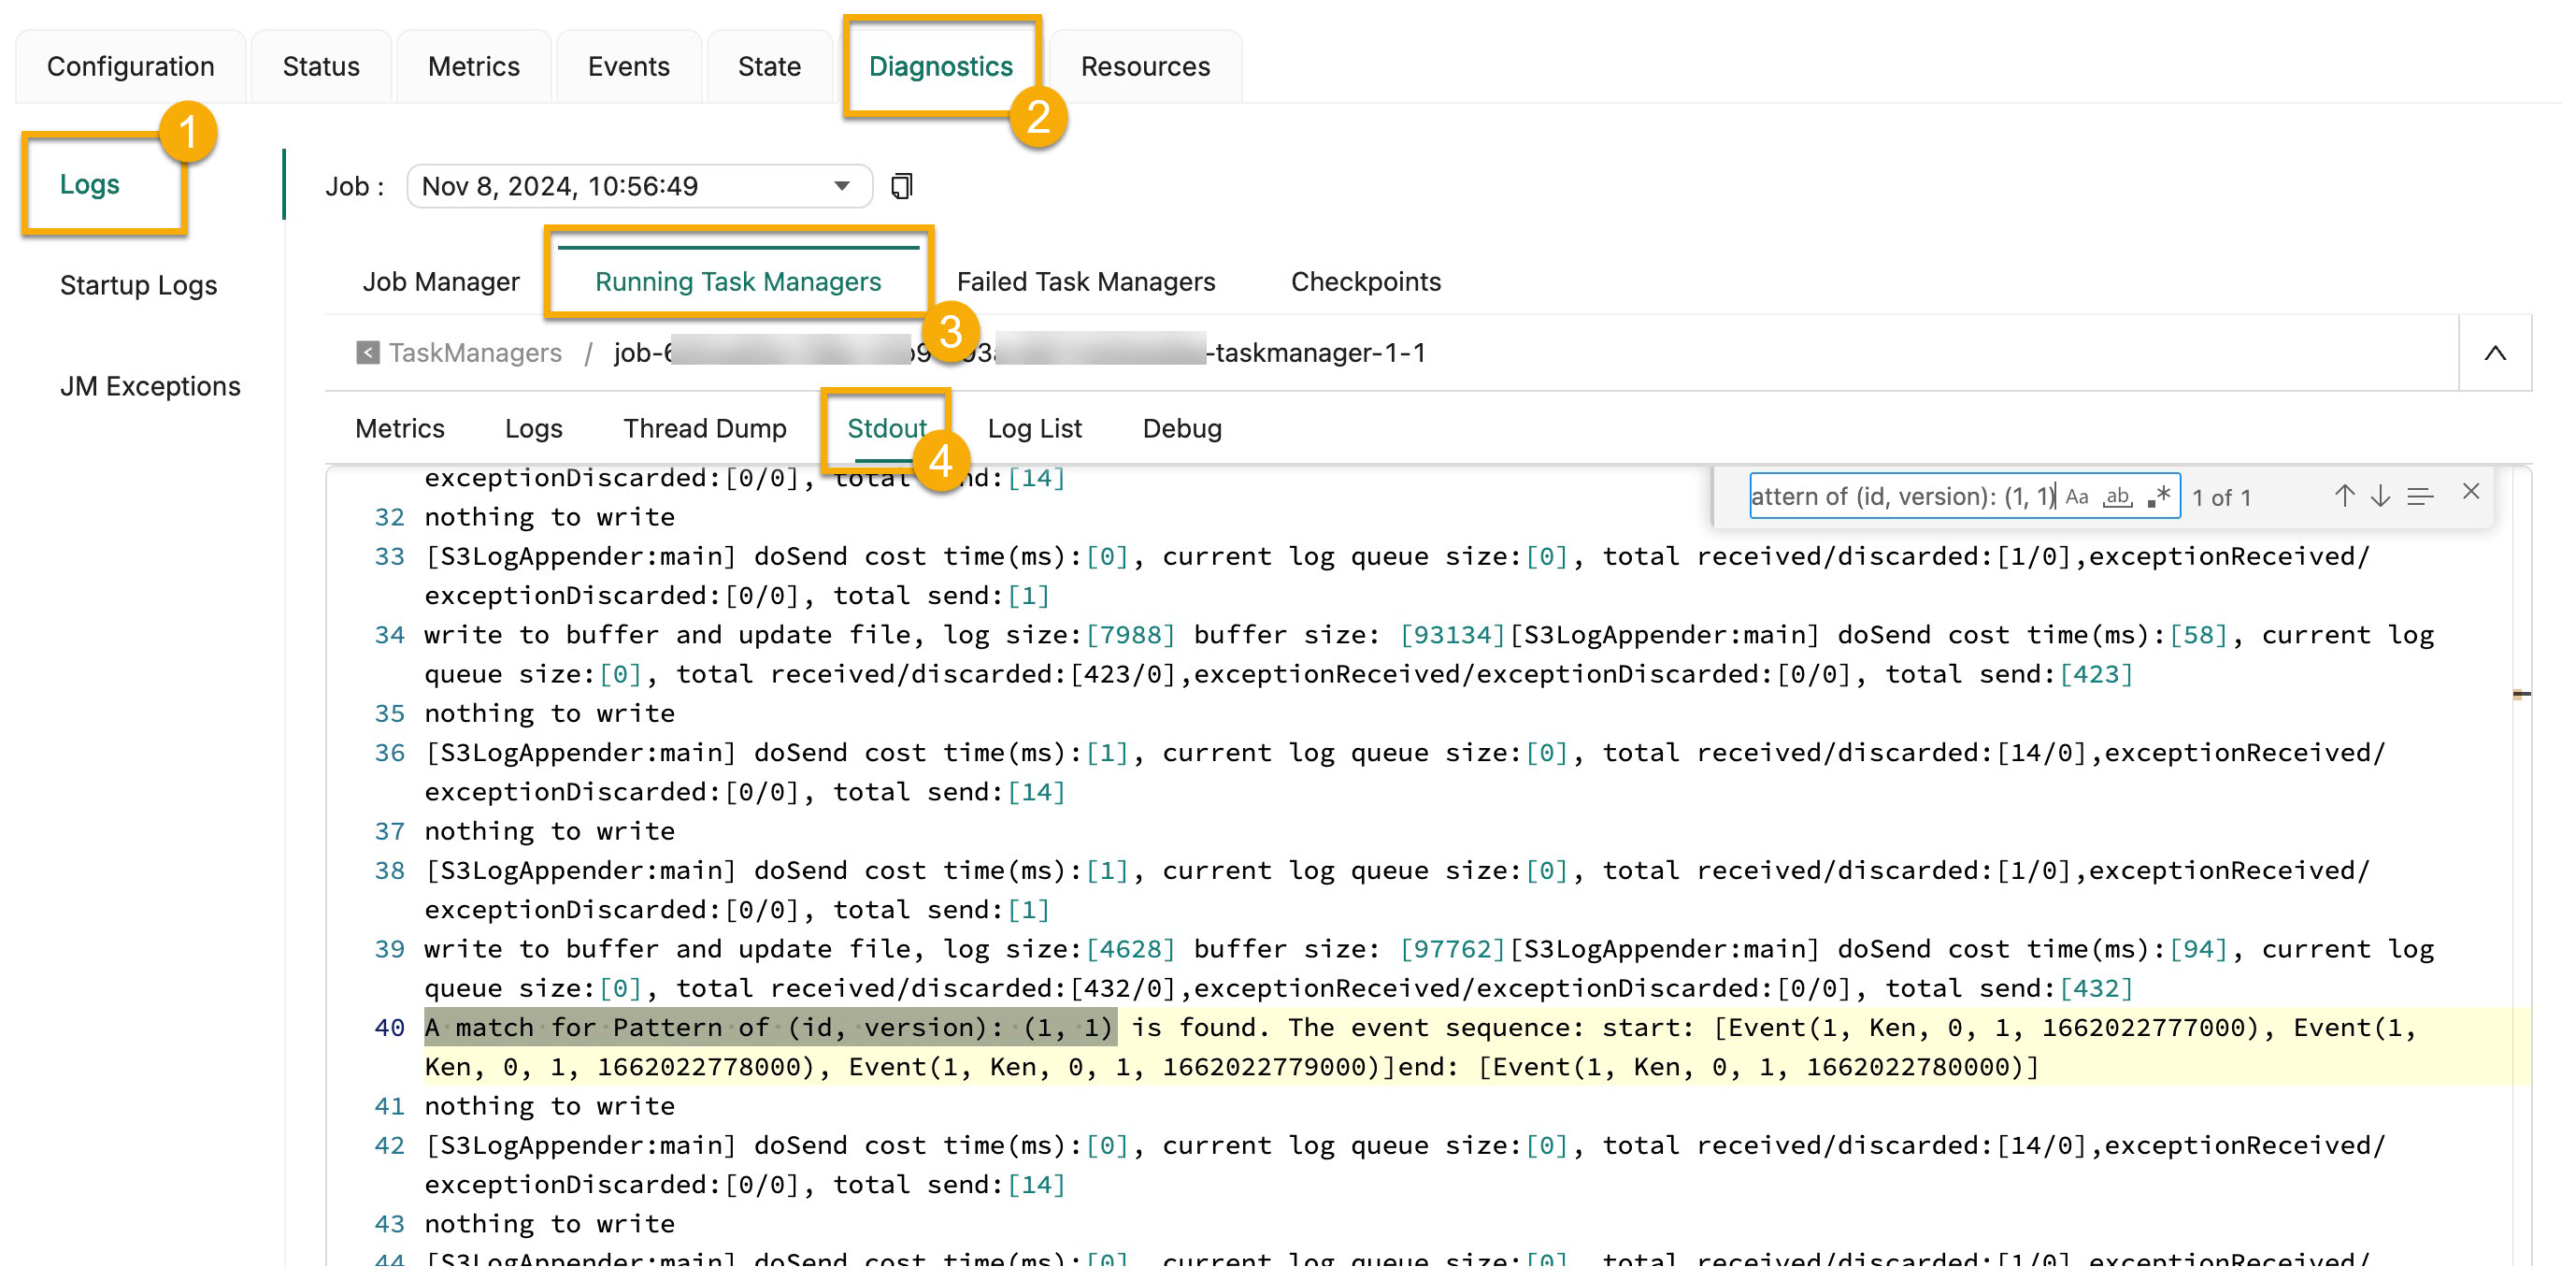Click line 32 'nothing to write'
This screenshot has width=2576, height=1281.
(x=549, y=517)
